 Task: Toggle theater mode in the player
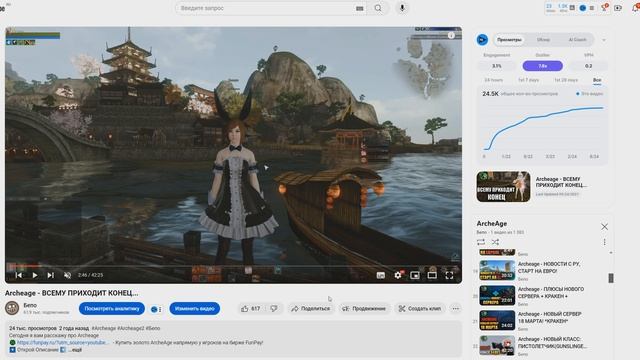(x=432, y=276)
